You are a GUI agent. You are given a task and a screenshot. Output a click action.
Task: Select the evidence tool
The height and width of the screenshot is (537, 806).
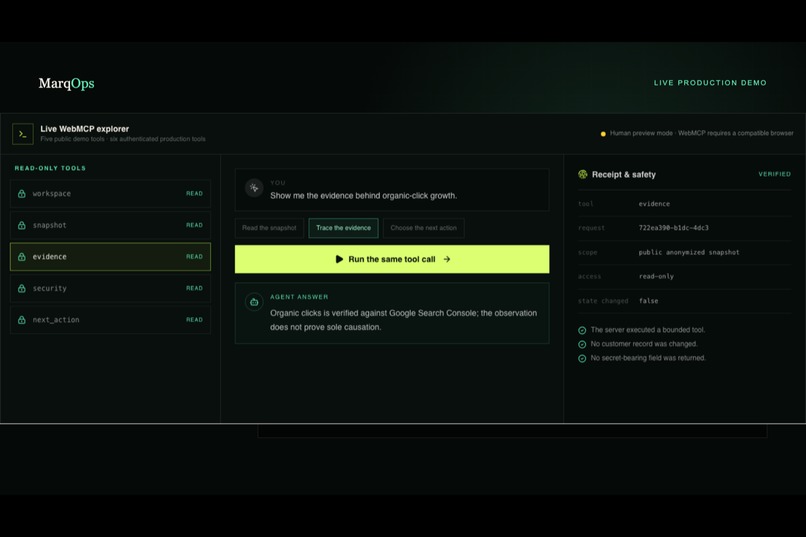110,256
